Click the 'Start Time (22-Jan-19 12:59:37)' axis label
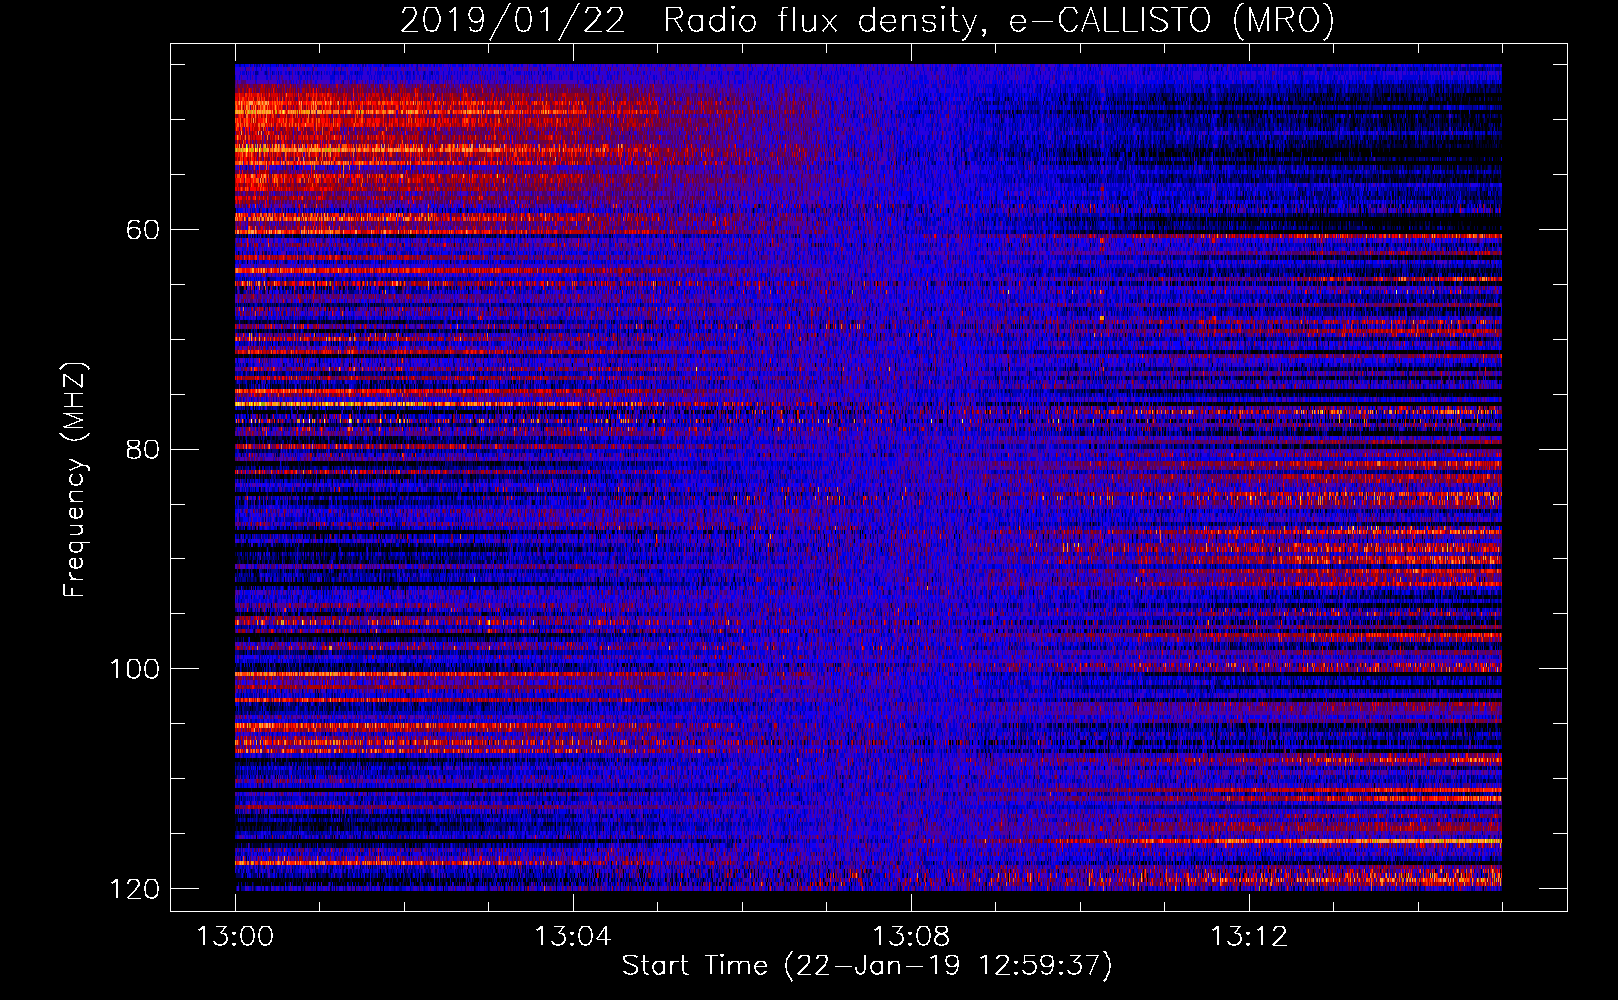 point(867,966)
